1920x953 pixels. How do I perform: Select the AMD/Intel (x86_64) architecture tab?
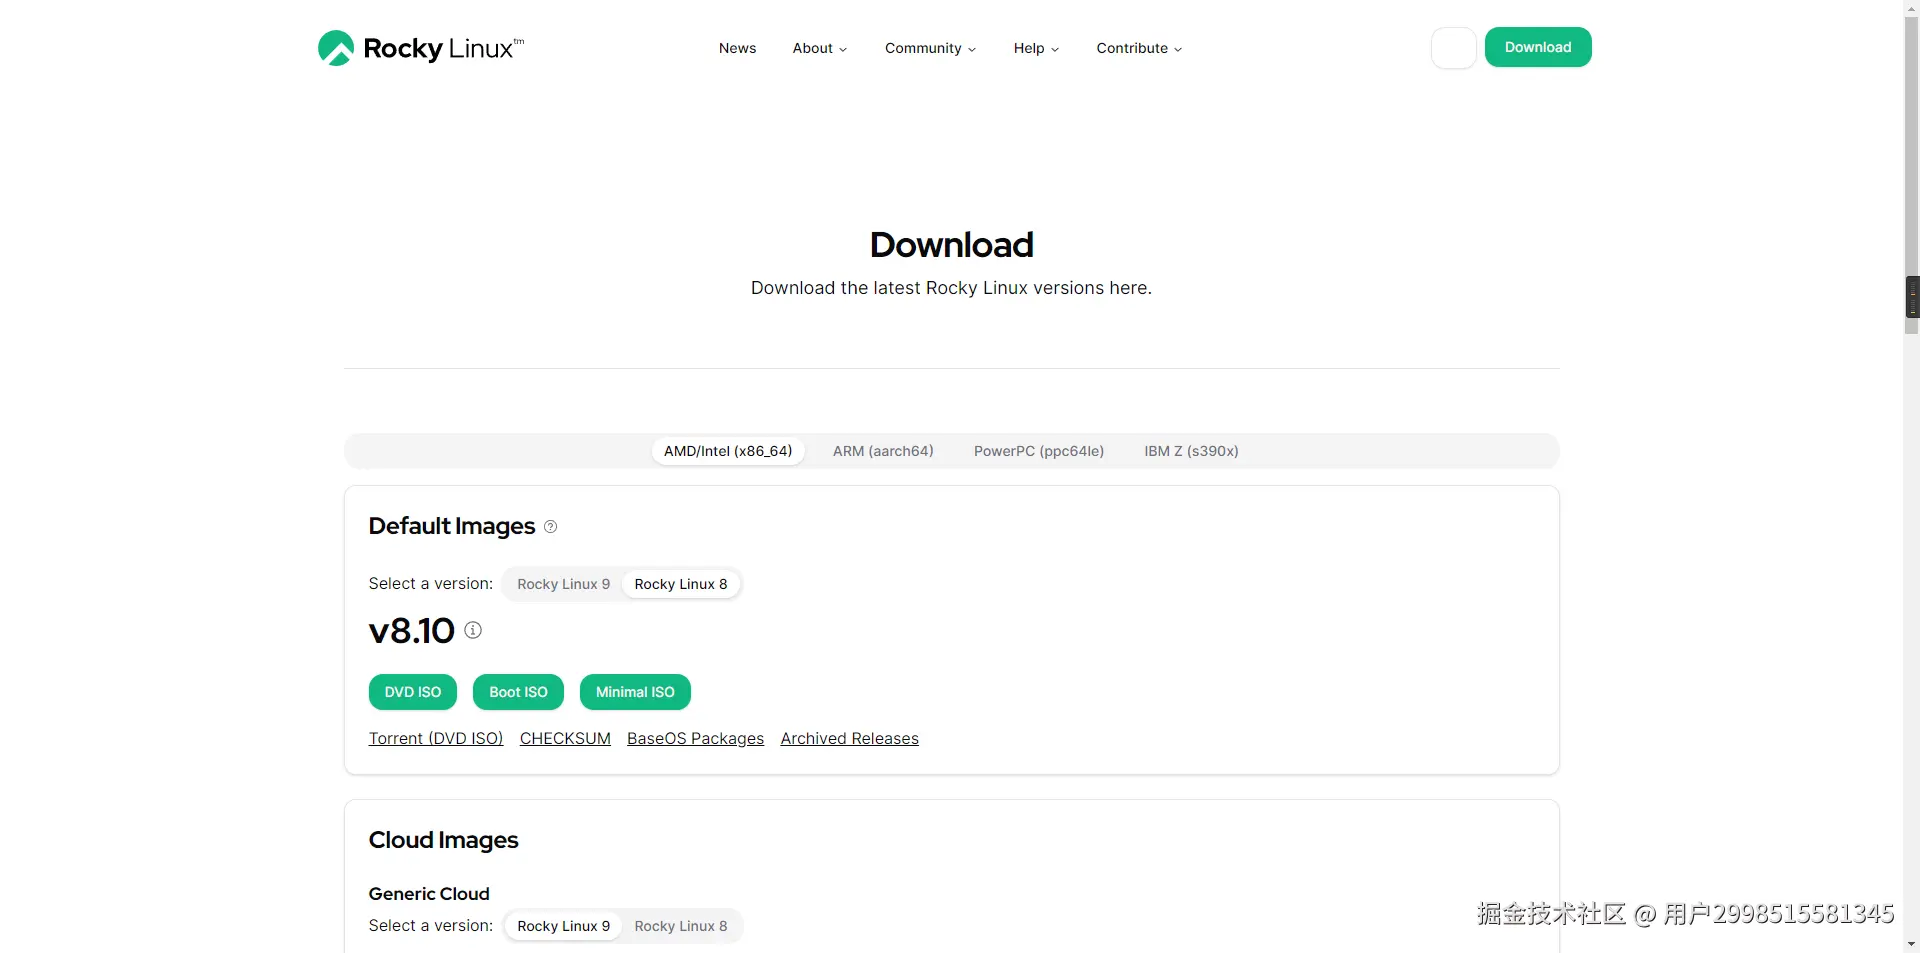[728, 451]
